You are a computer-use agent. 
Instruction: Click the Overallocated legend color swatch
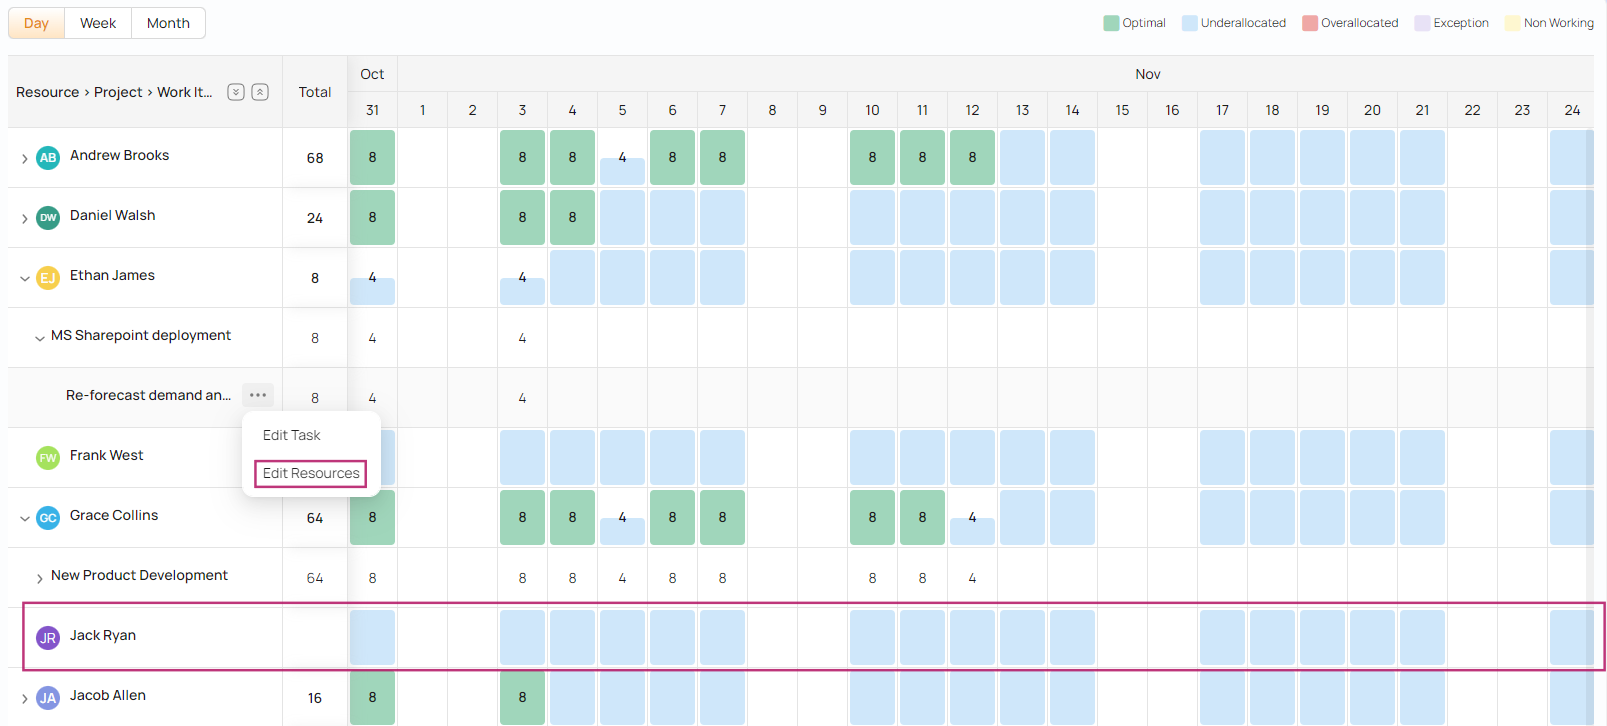click(x=1310, y=23)
